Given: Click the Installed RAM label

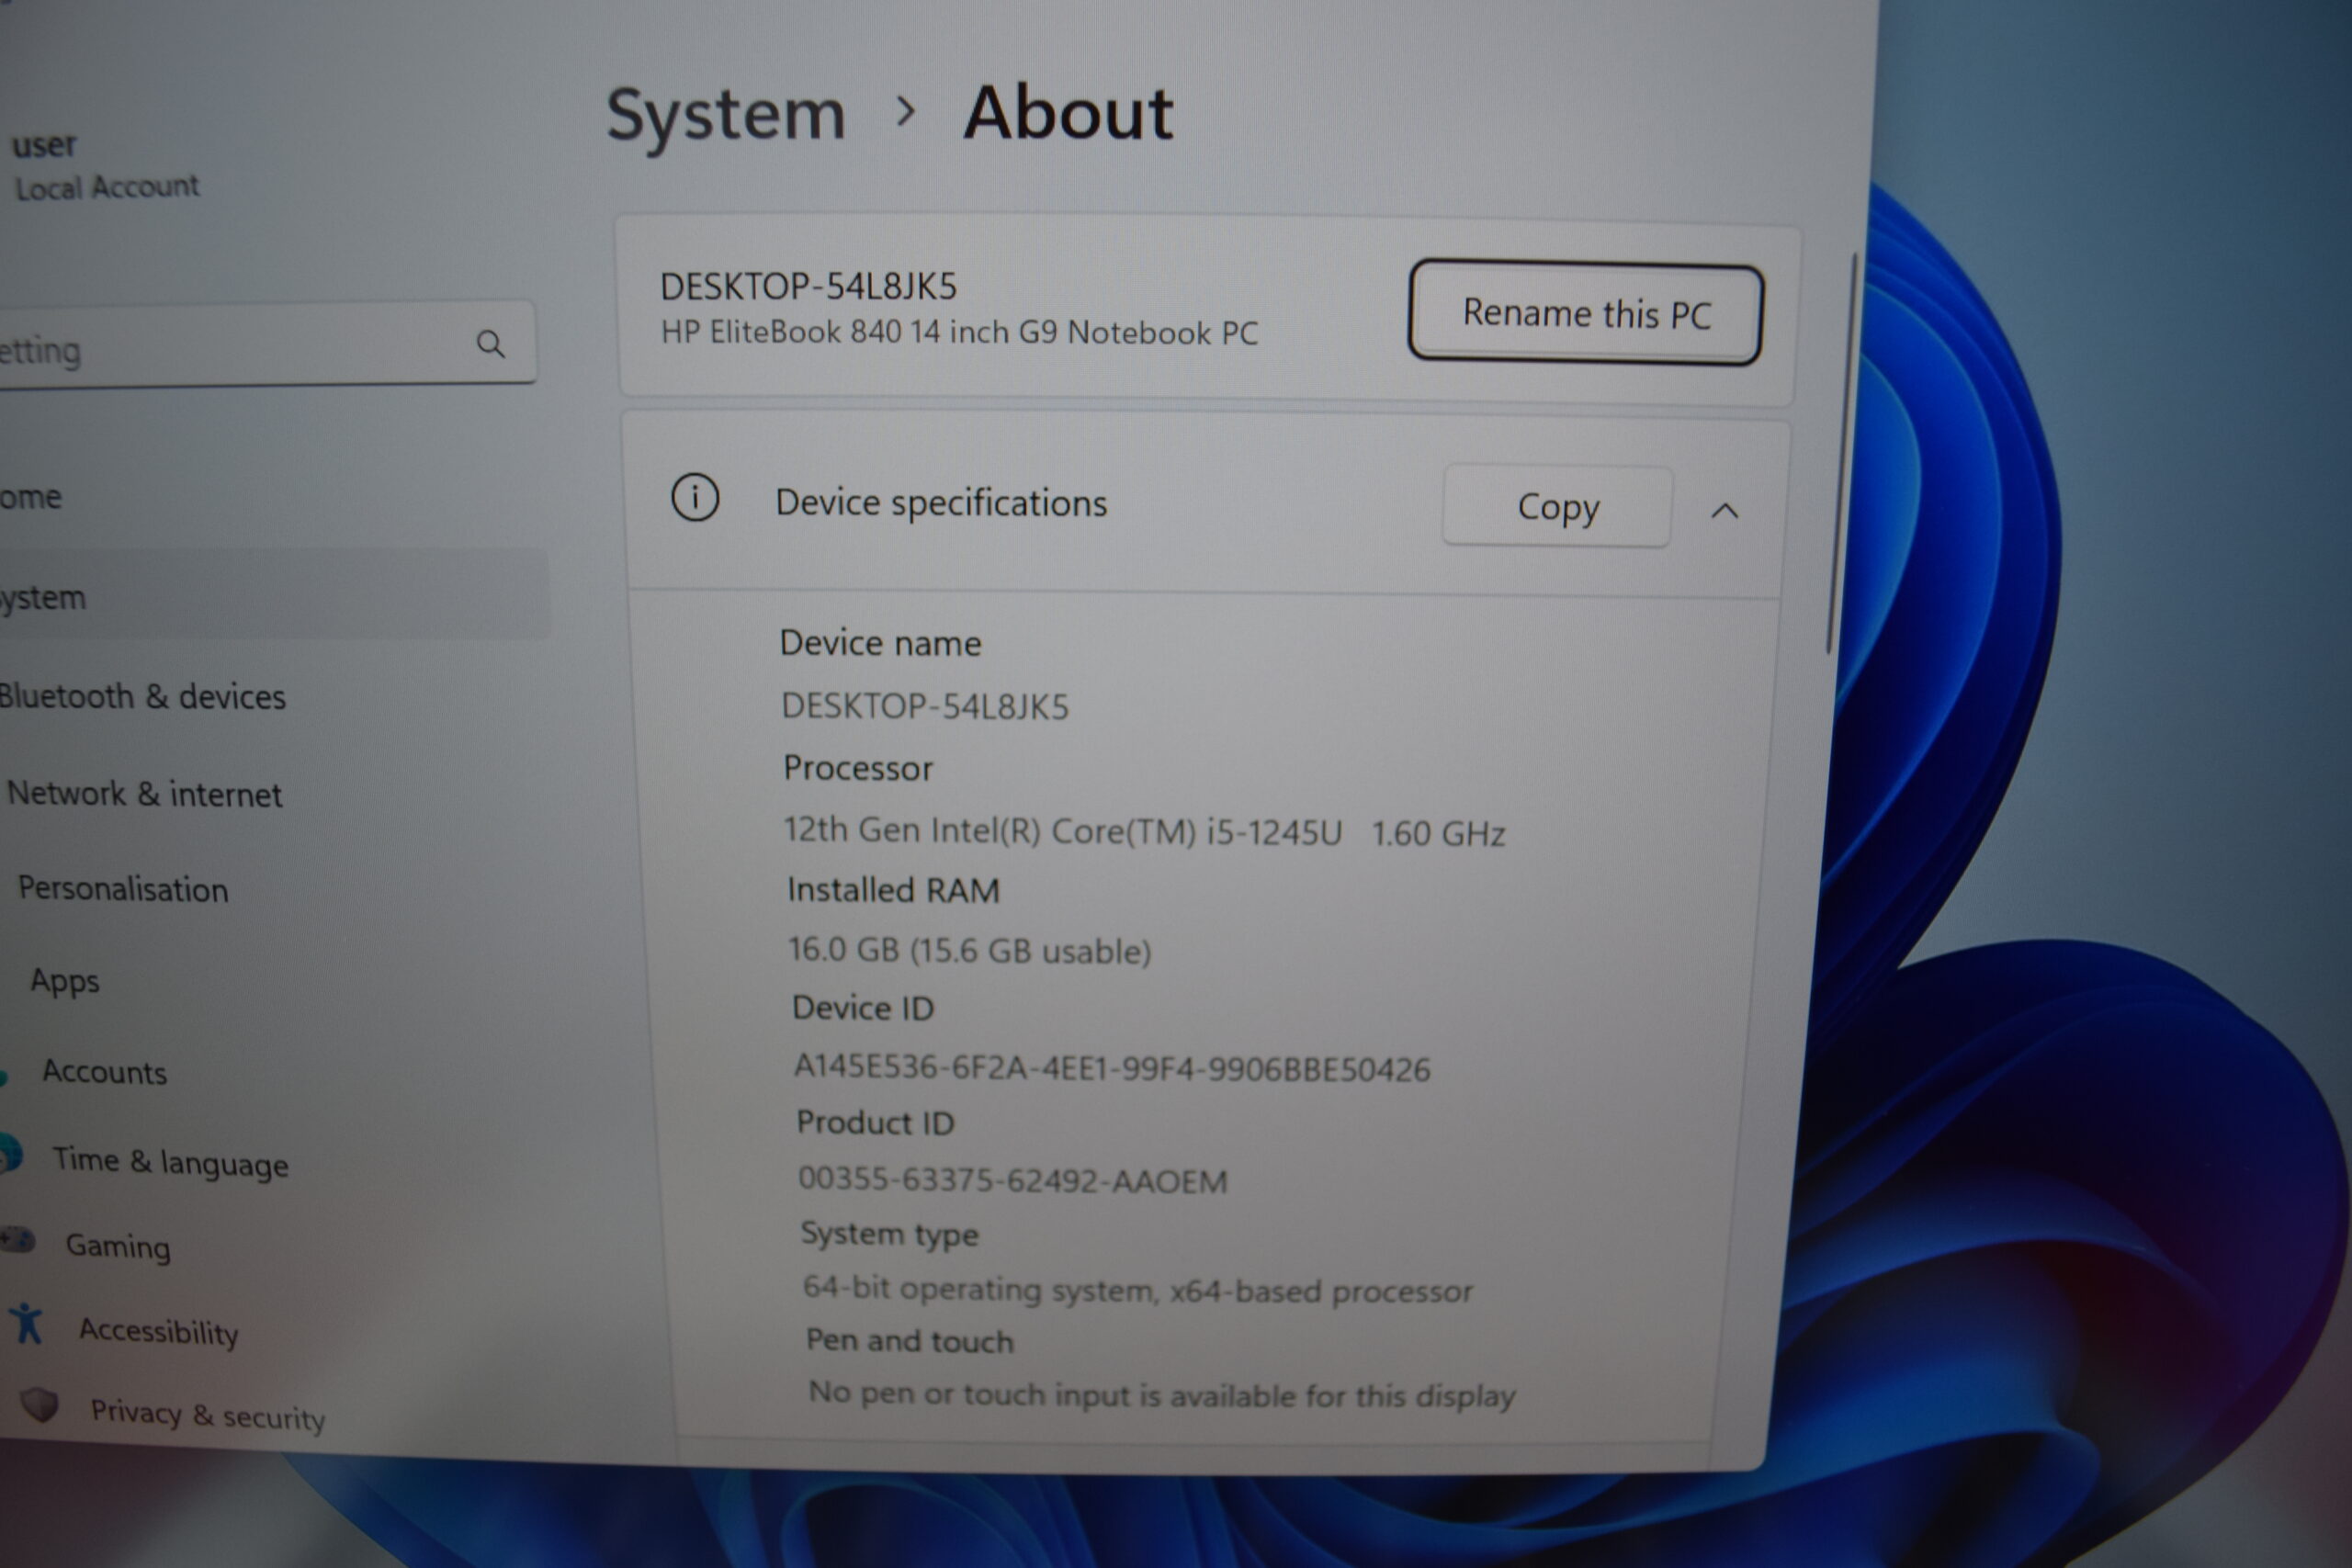Looking at the screenshot, I should [x=893, y=890].
